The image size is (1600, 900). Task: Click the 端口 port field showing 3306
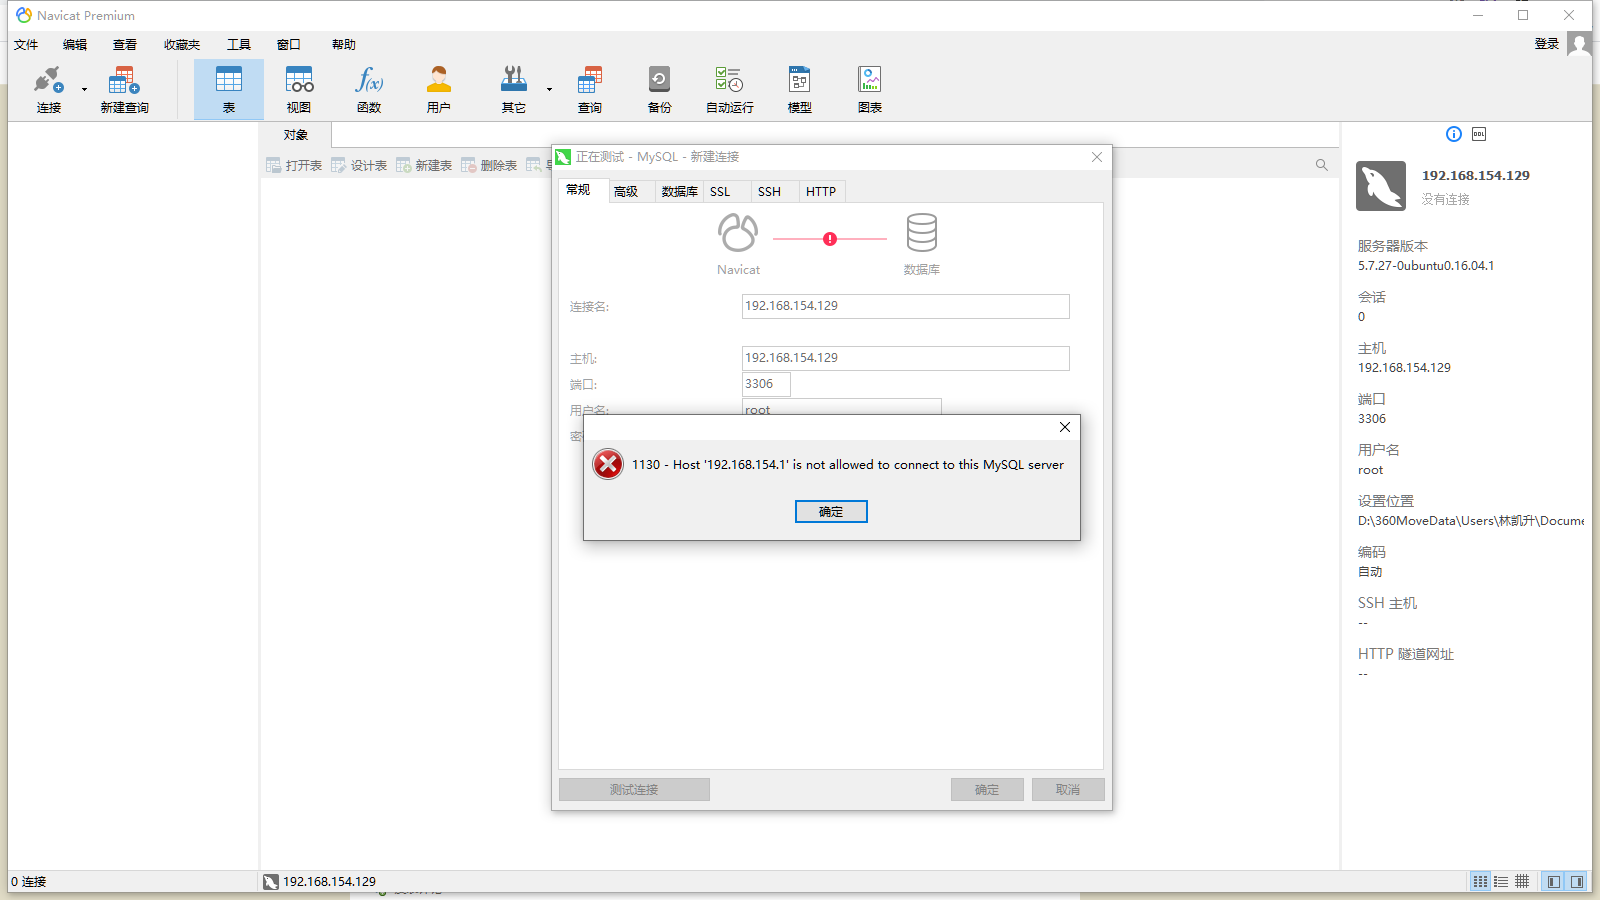coord(766,384)
